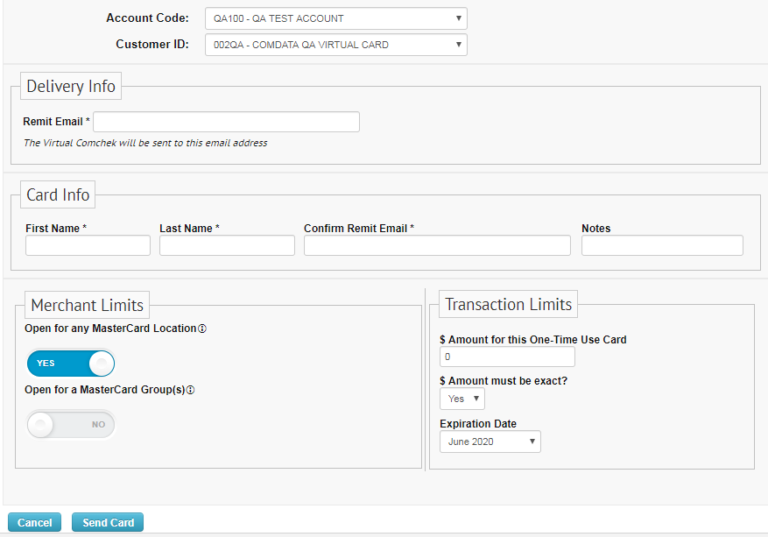Click the Transaction Limits section heading
This screenshot has width=768, height=537.
click(508, 304)
